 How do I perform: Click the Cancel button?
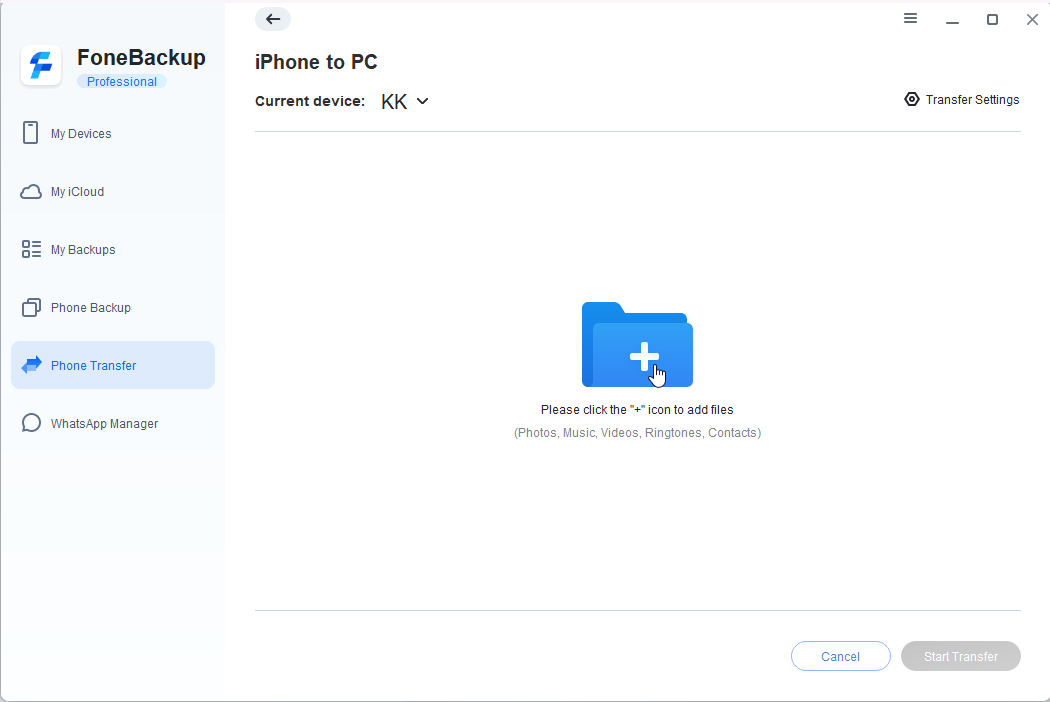(x=840, y=656)
